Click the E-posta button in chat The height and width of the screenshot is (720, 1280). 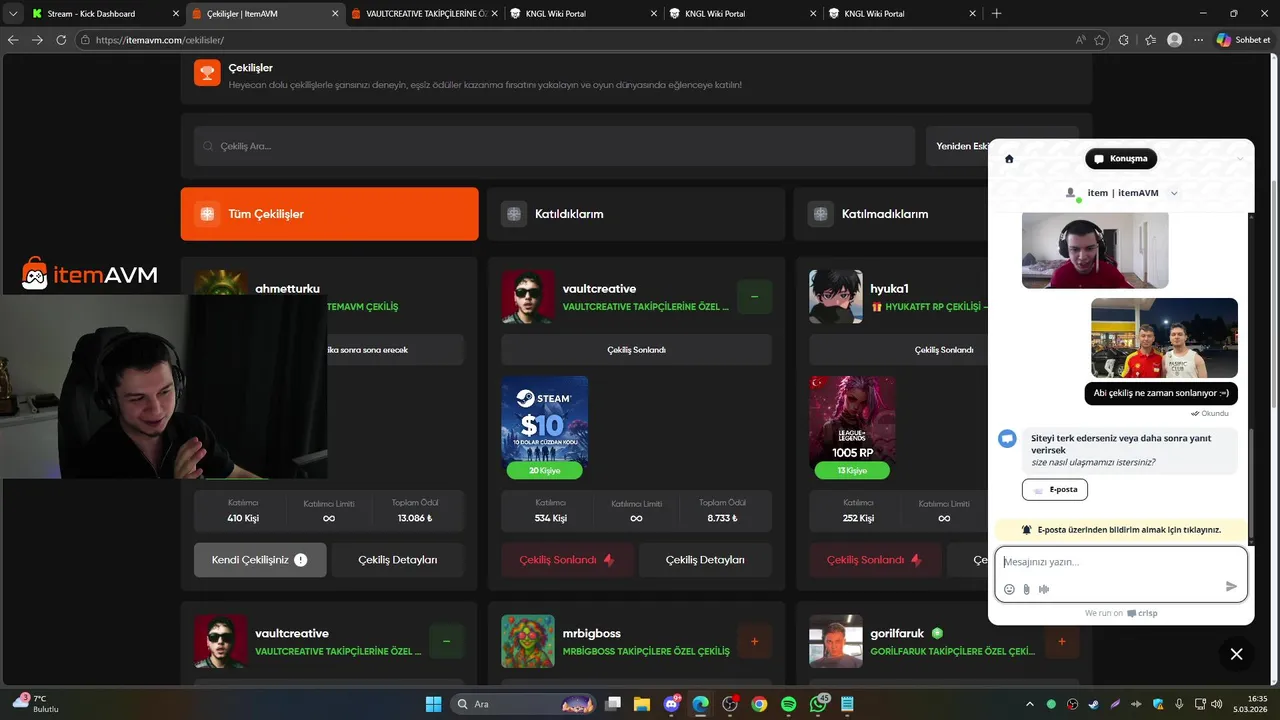pyautogui.click(x=1055, y=490)
